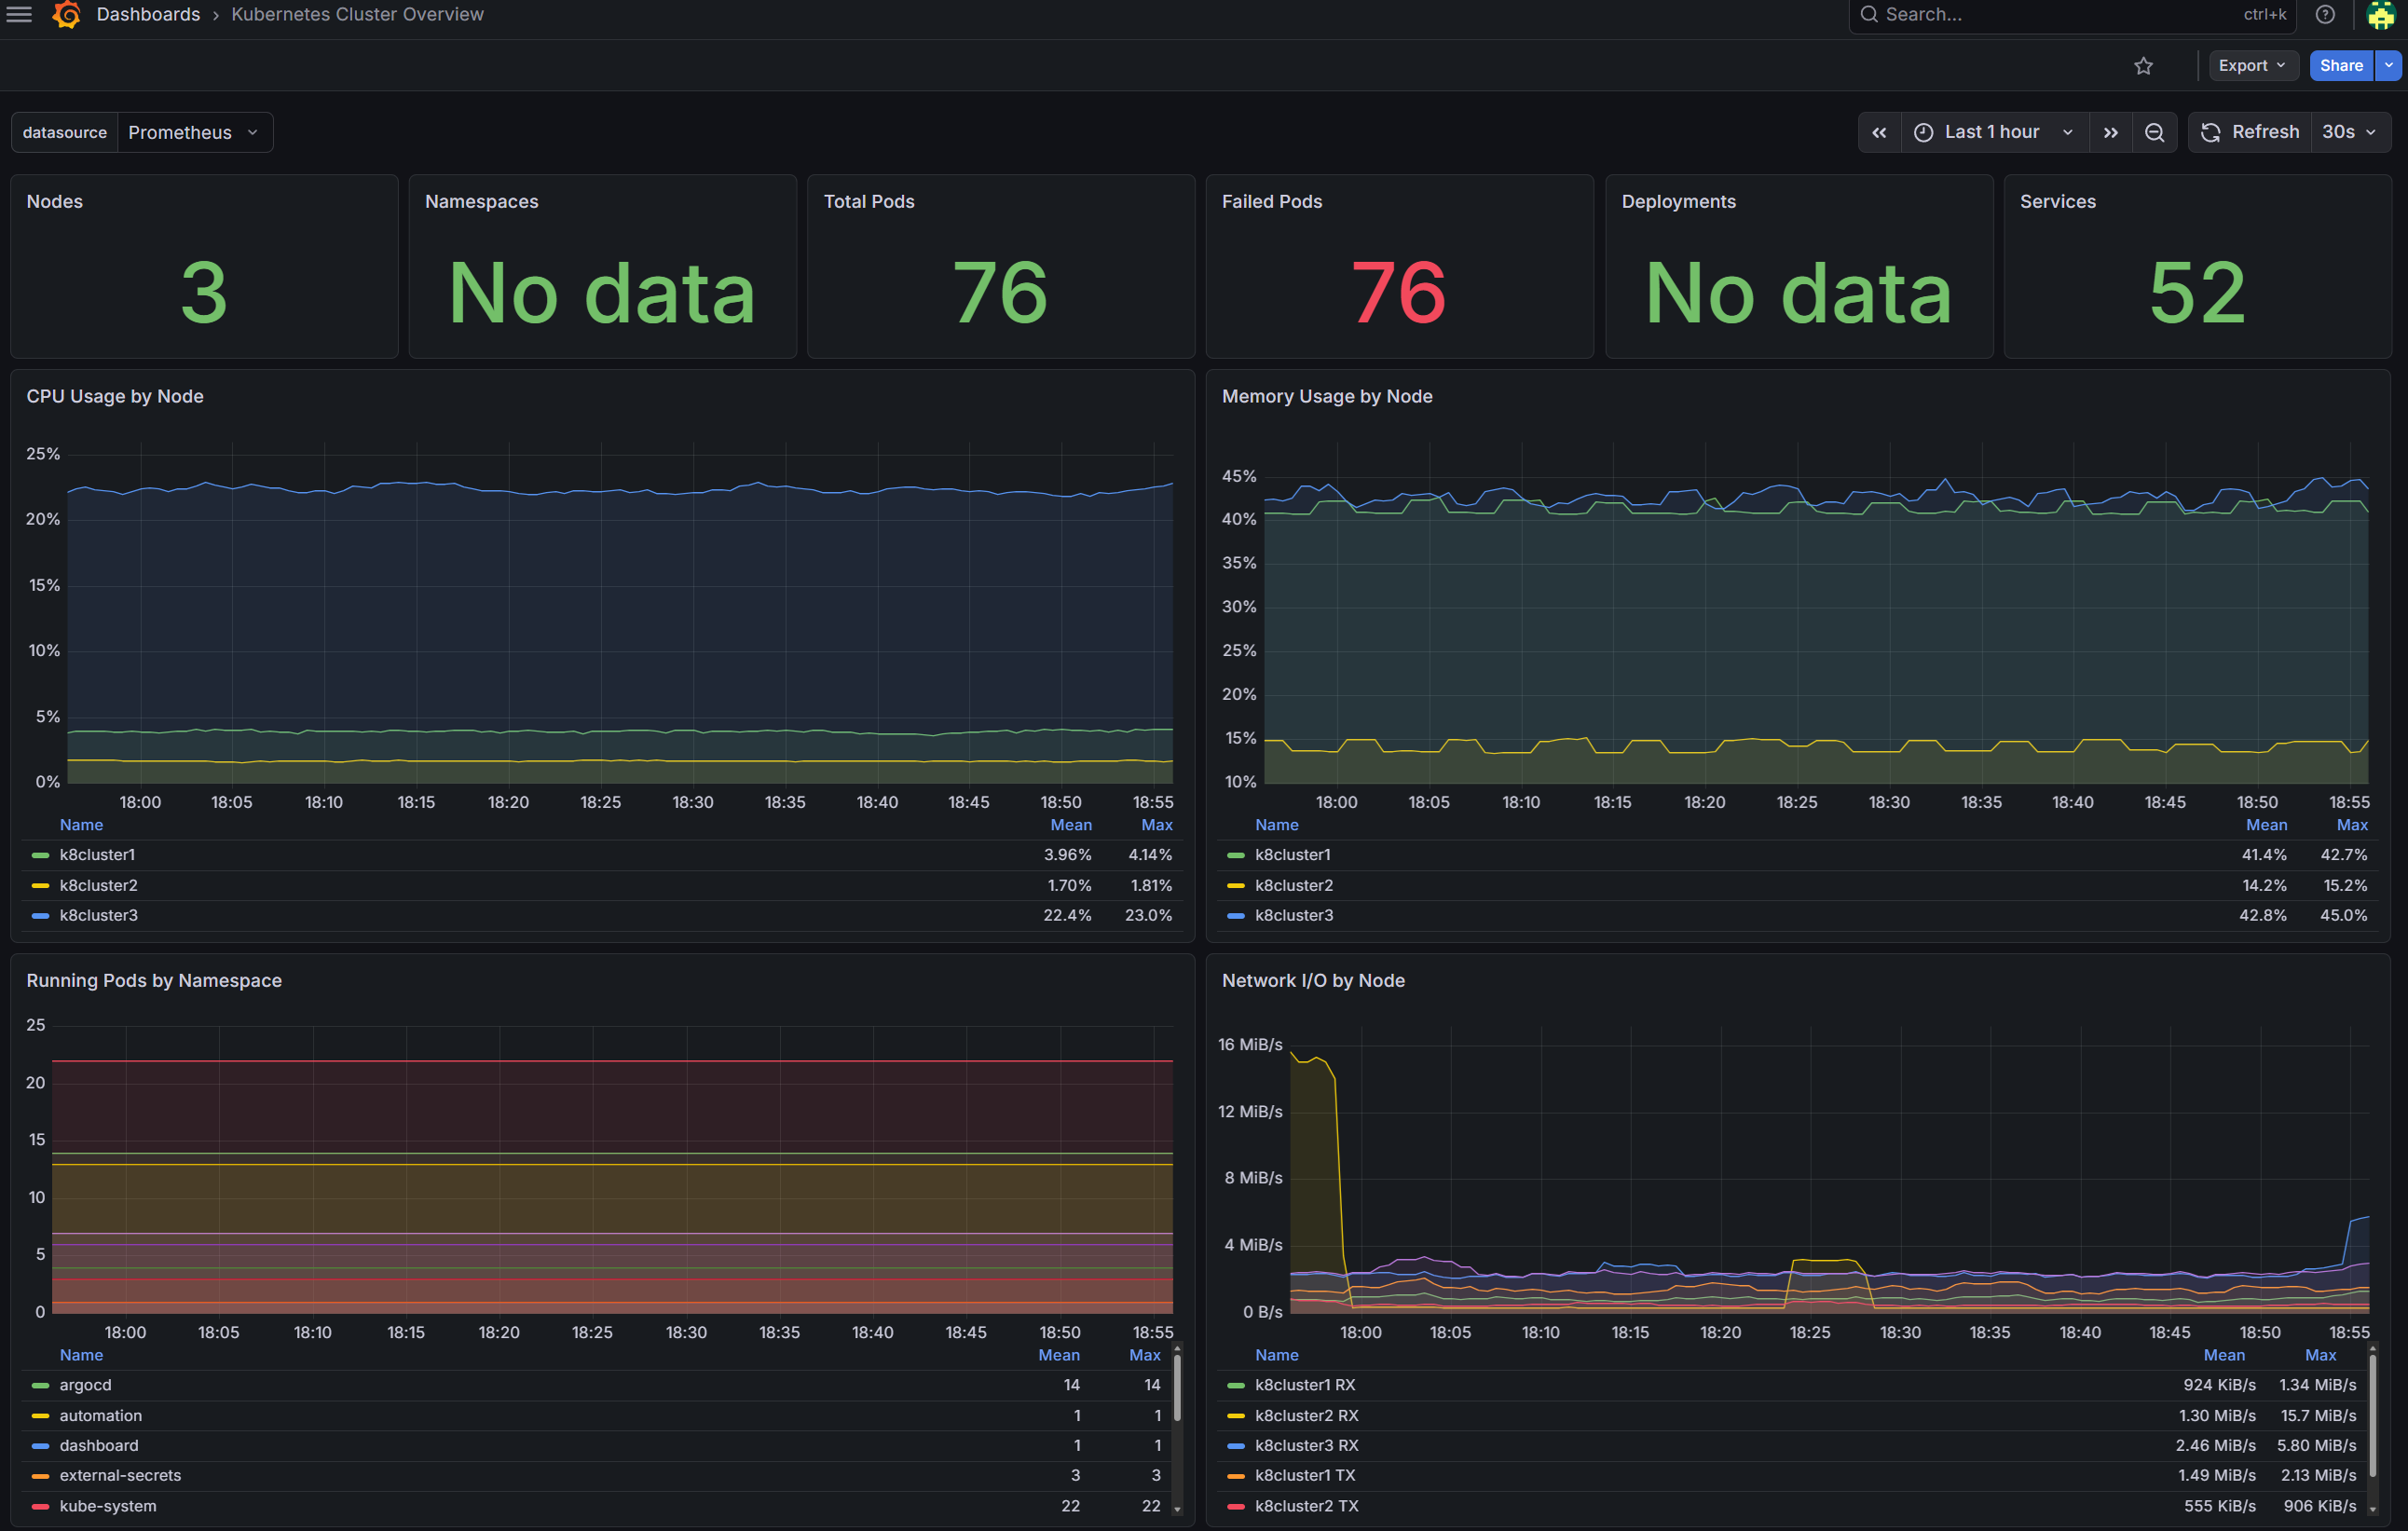Shift time range backward
Image resolution: width=2408 pixels, height=1531 pixels.
tap(1879, 132)
